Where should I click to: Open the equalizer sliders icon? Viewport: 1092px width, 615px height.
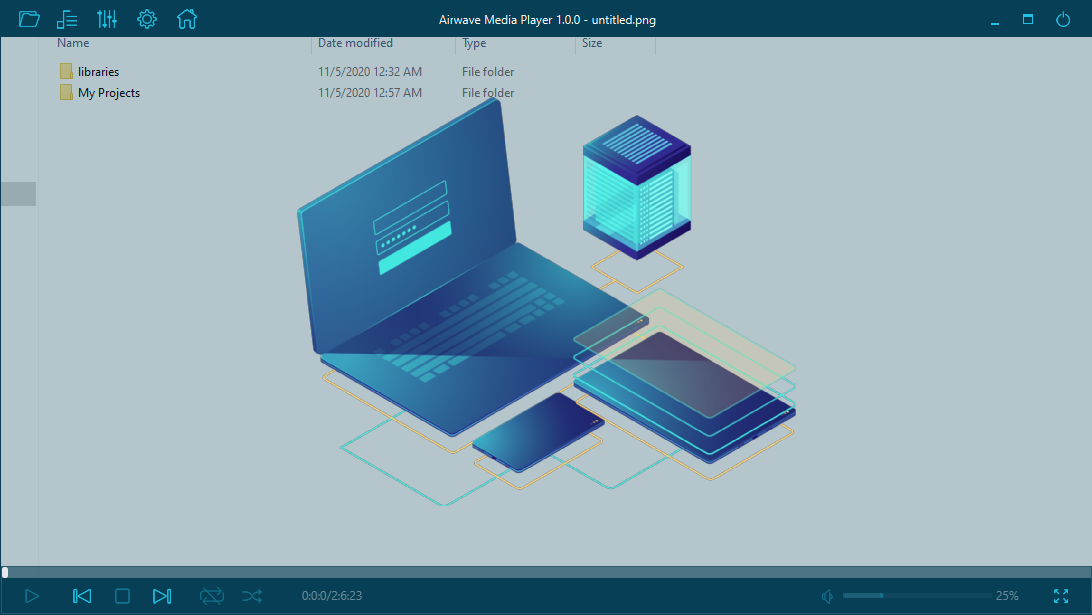tap(107, 19)
